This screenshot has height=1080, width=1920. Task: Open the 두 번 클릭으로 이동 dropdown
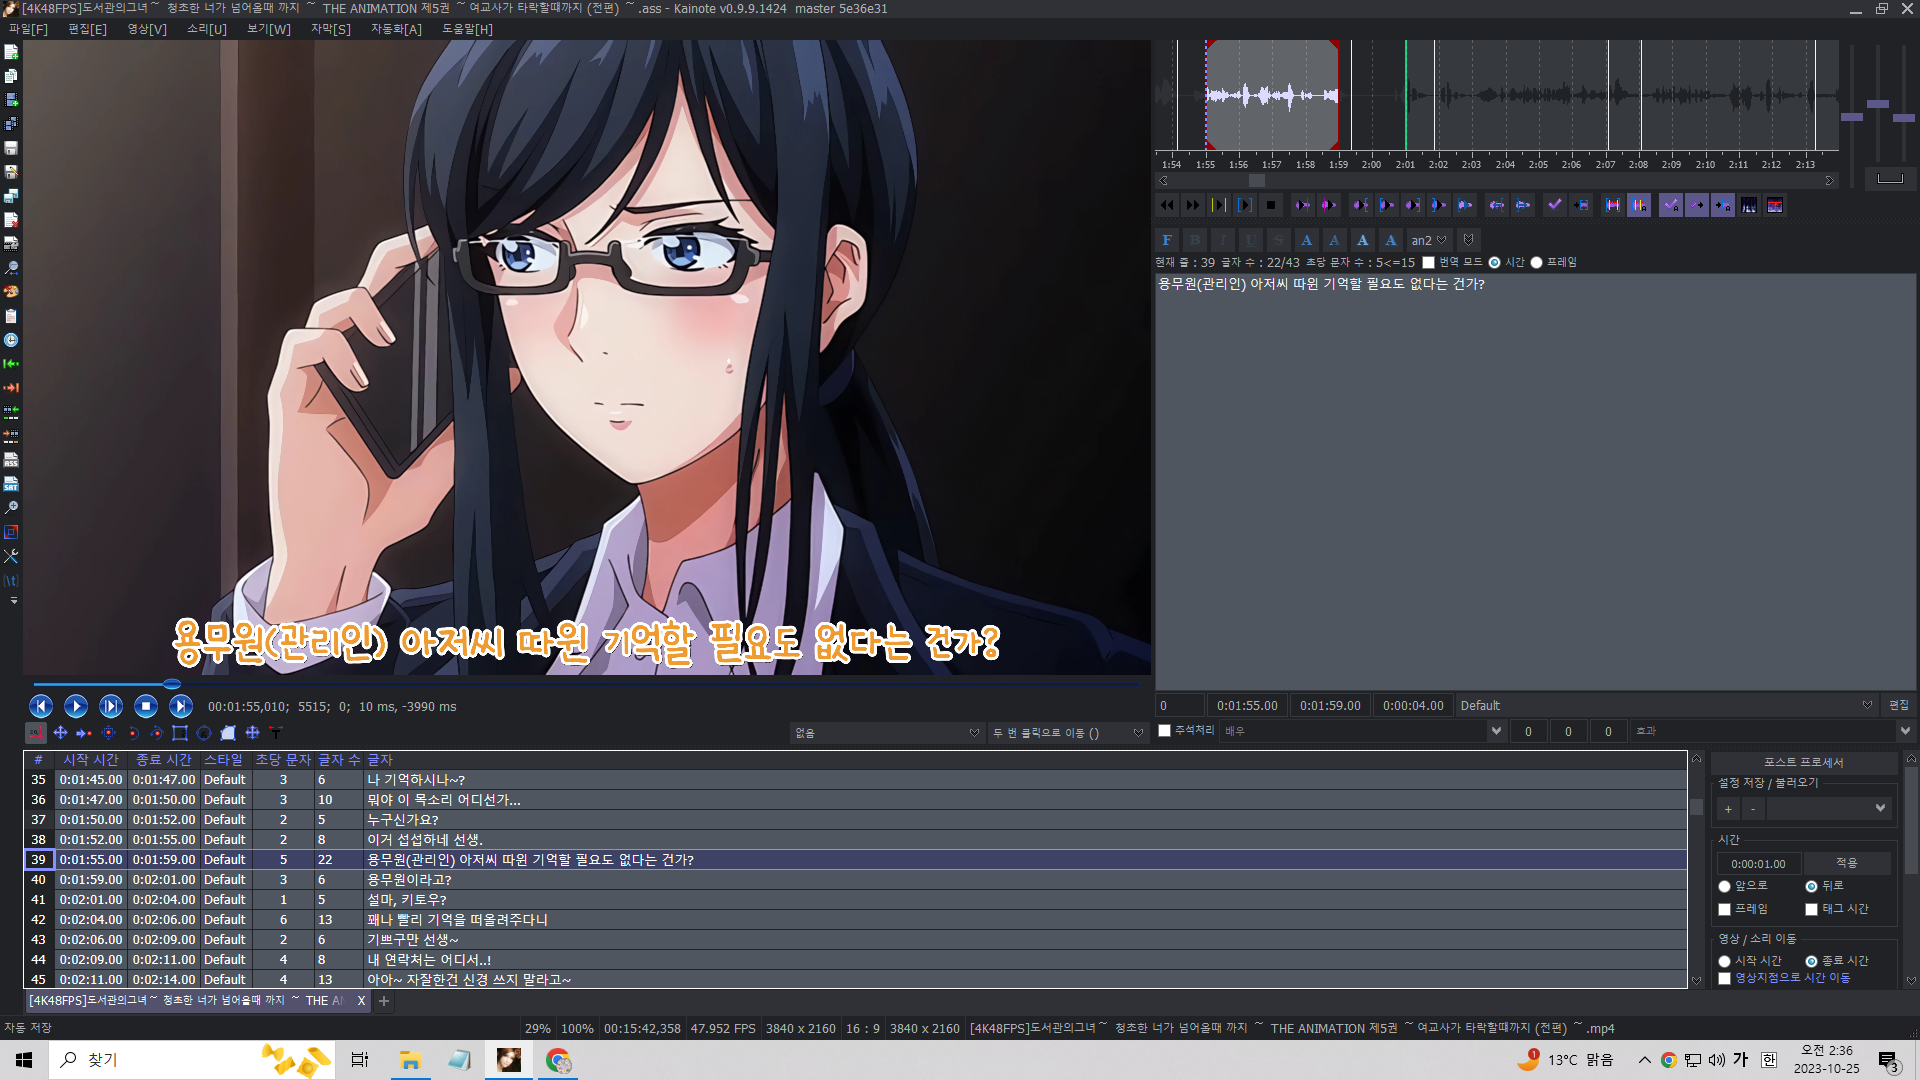pyautogui.click(x=1067, y=733)
